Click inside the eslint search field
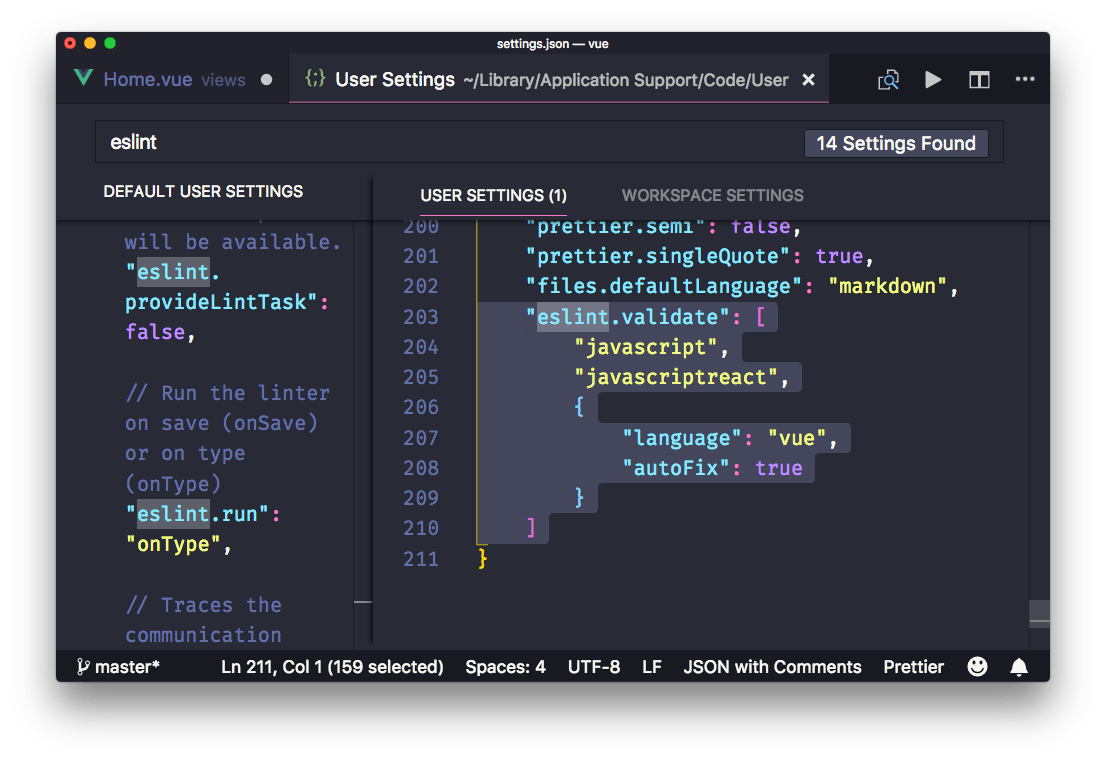1106x762 pixels. [x=300, y=142]
